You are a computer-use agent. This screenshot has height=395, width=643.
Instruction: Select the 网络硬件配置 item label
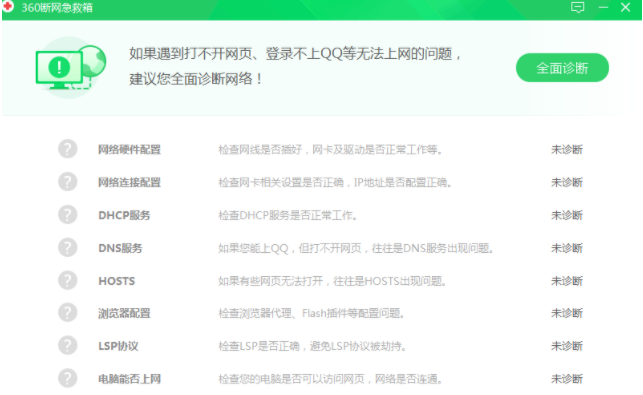click(129, 149)
